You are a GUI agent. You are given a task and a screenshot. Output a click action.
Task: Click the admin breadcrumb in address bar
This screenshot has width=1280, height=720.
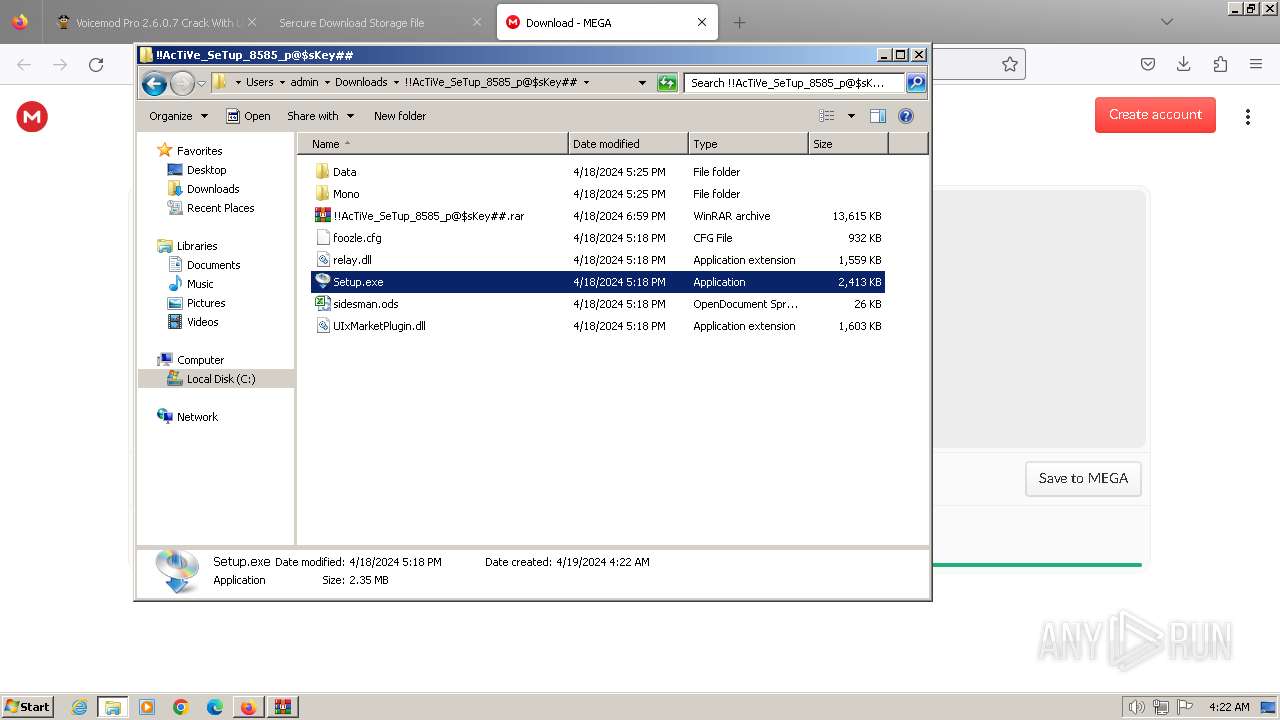coord(304,83)
